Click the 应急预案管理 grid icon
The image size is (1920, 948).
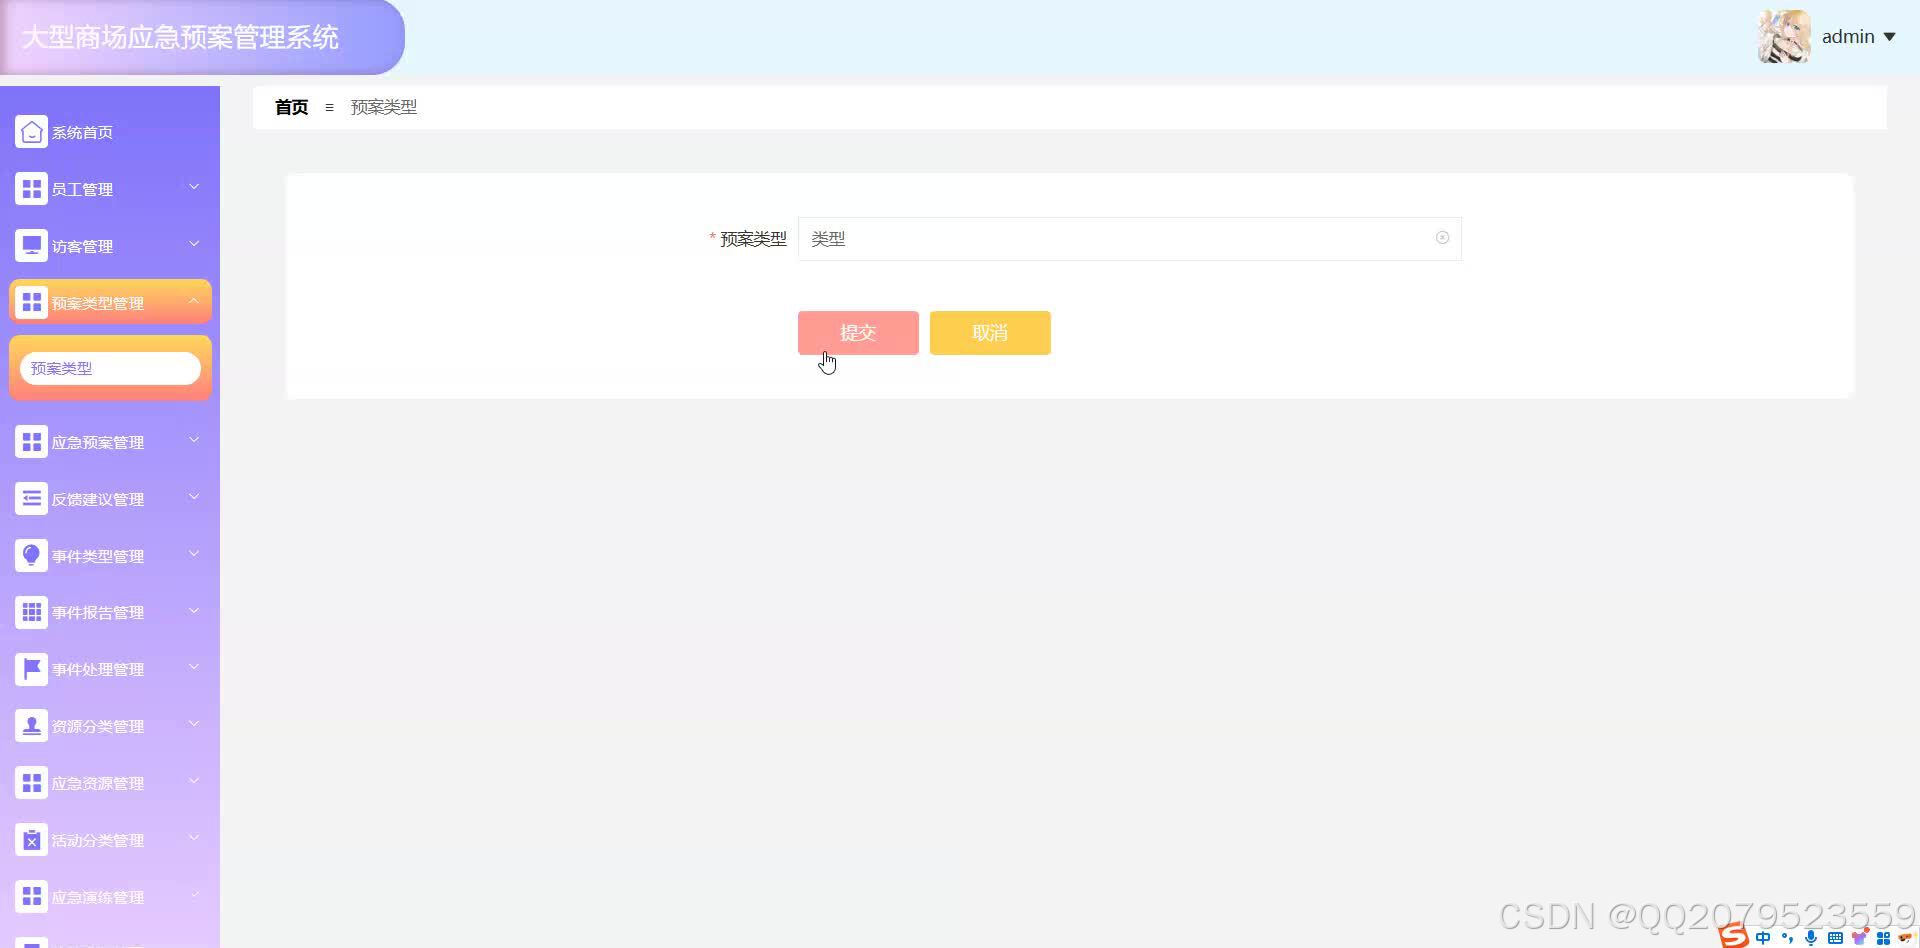[x=31, y=442]
